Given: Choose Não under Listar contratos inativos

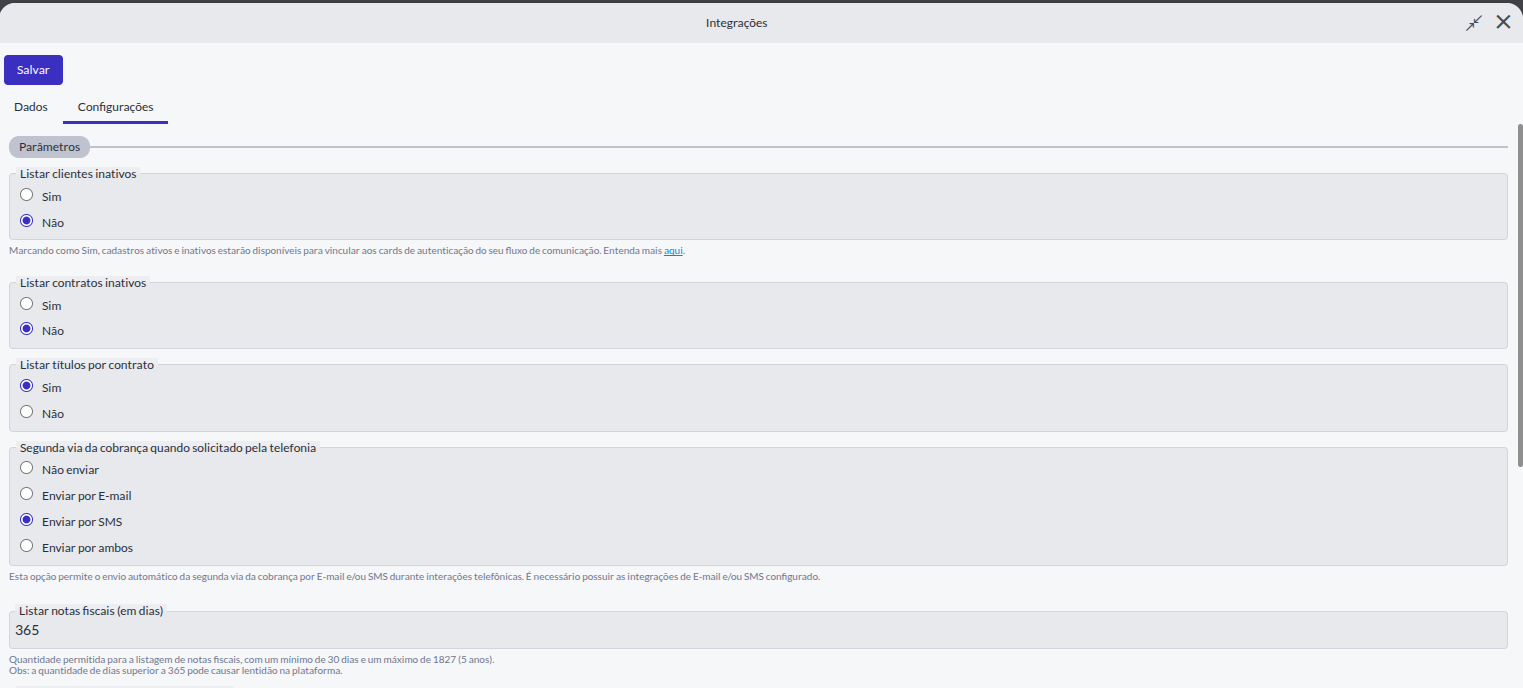Looking at the screenshot, I should coord(27,329).
